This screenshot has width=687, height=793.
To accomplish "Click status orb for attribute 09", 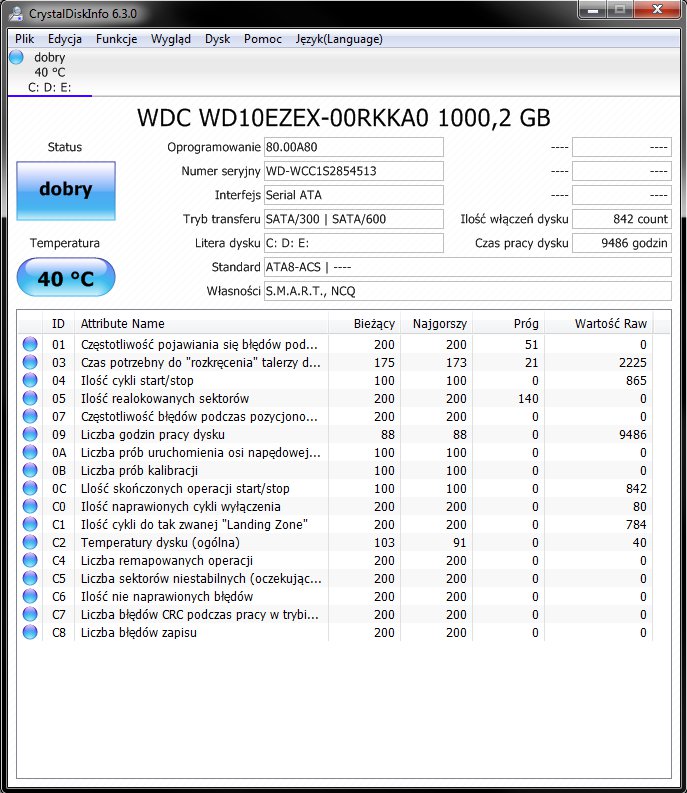I will tap(30, 434).
